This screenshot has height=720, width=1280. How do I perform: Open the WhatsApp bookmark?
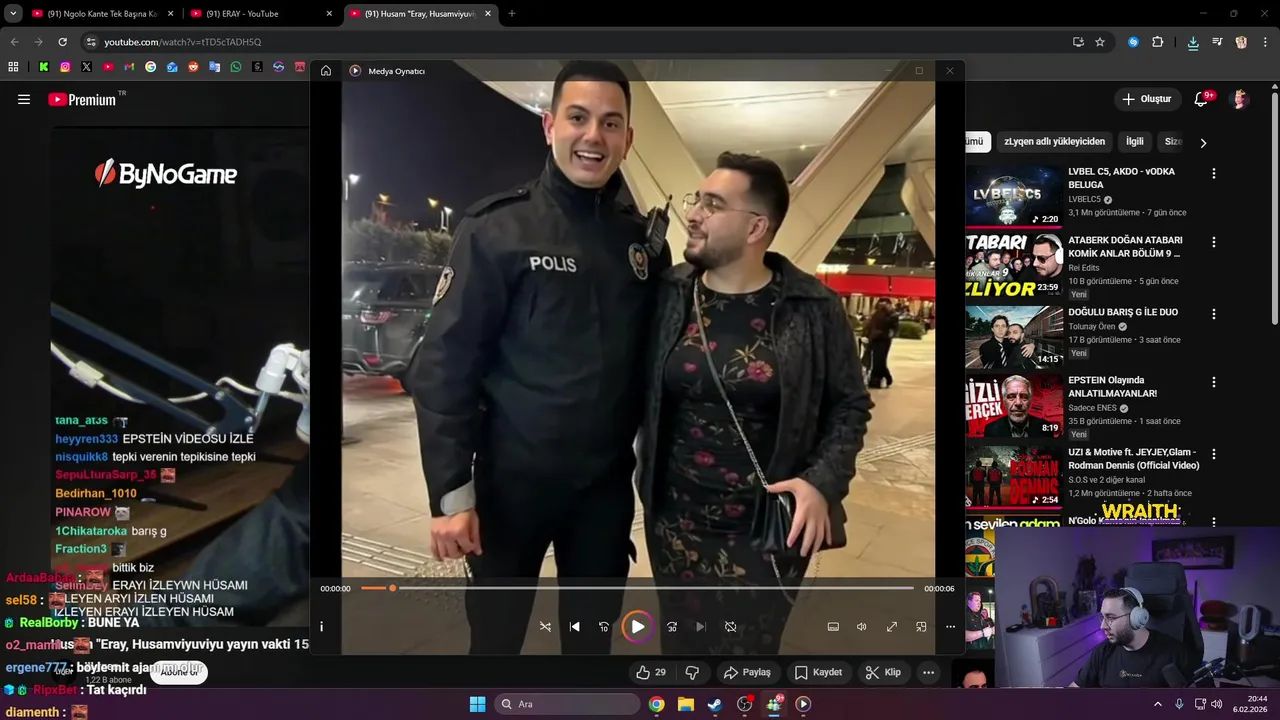(x=236, y=67)
